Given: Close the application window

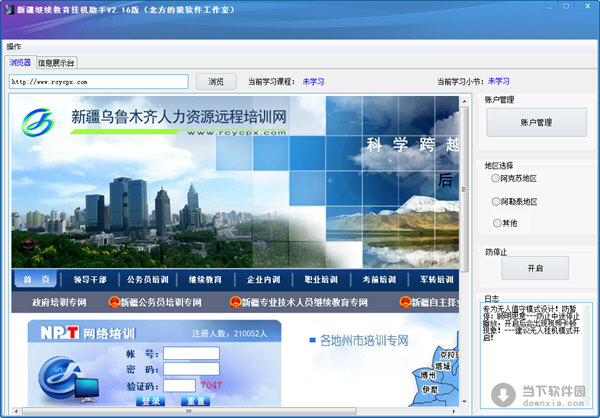Looking at the screenshot, I should [587, 6].
